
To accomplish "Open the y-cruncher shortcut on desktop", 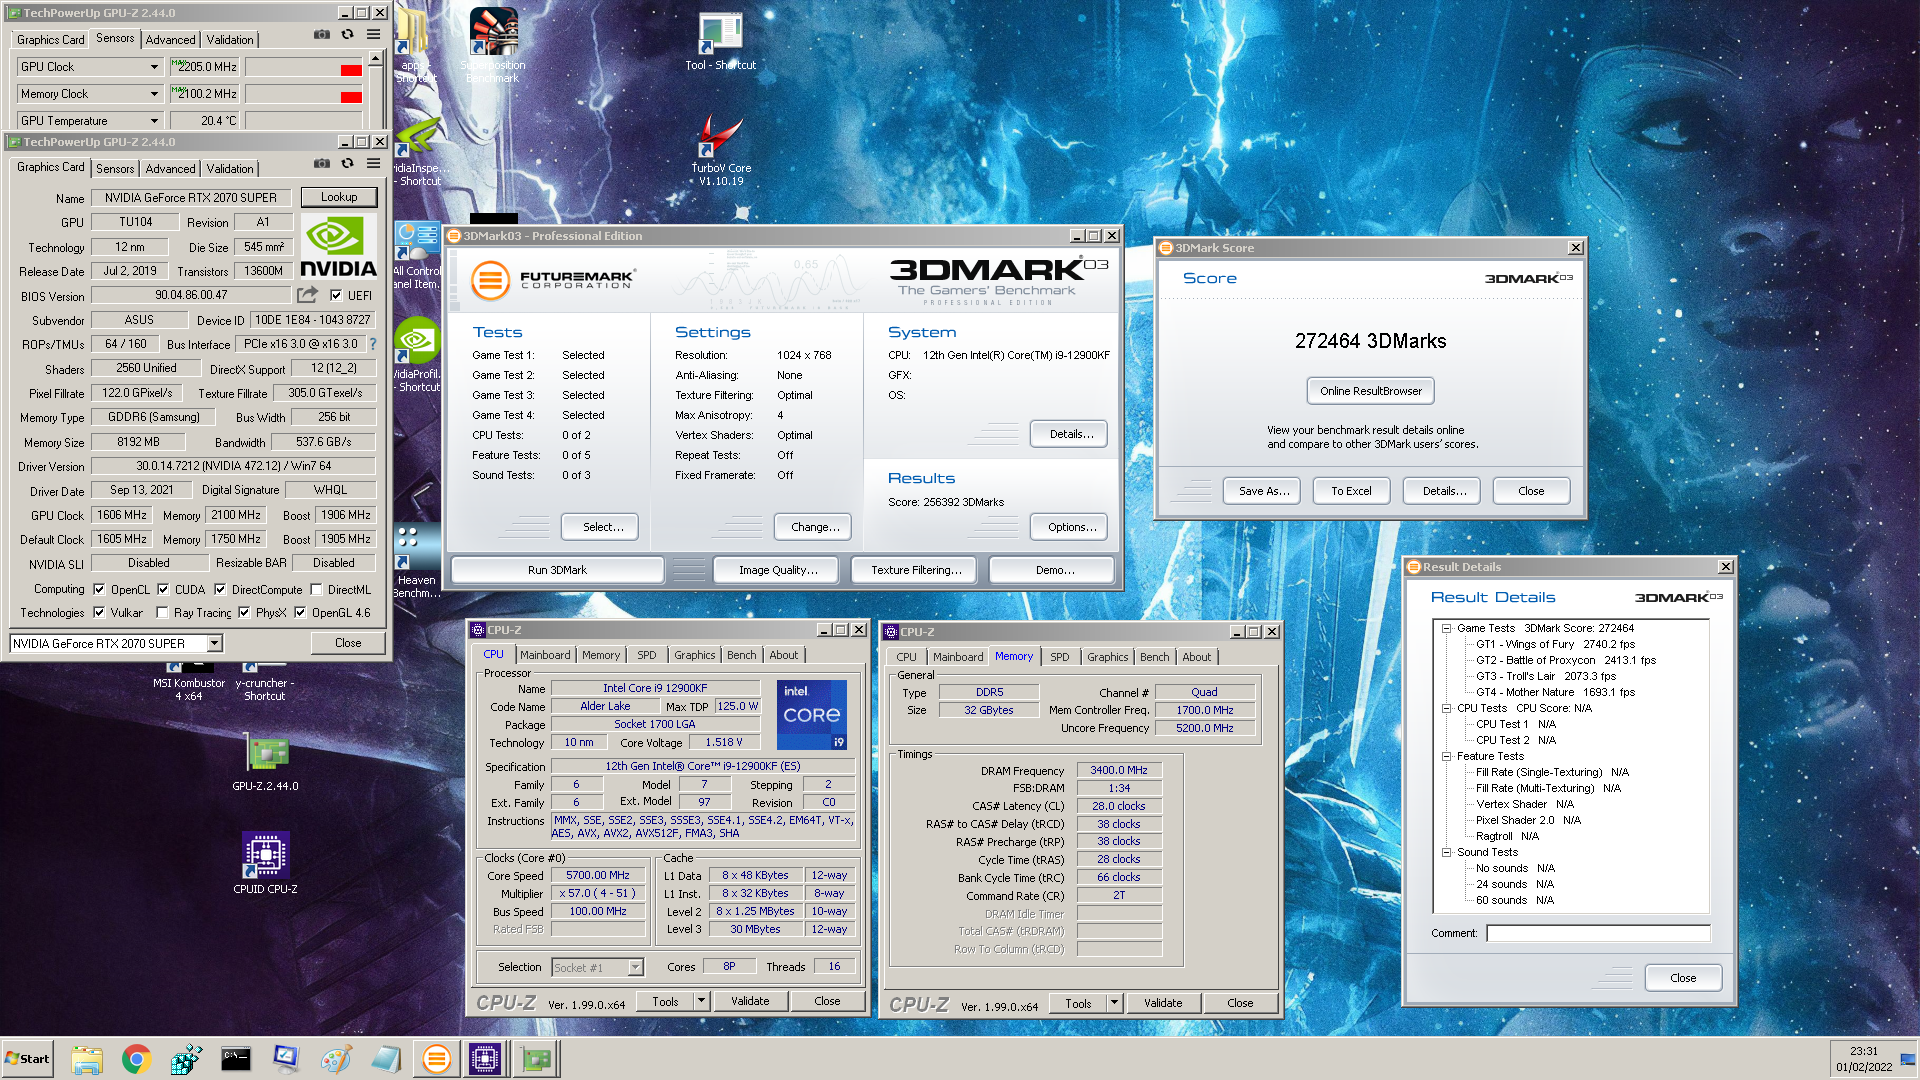I will [x=265, y=680].
